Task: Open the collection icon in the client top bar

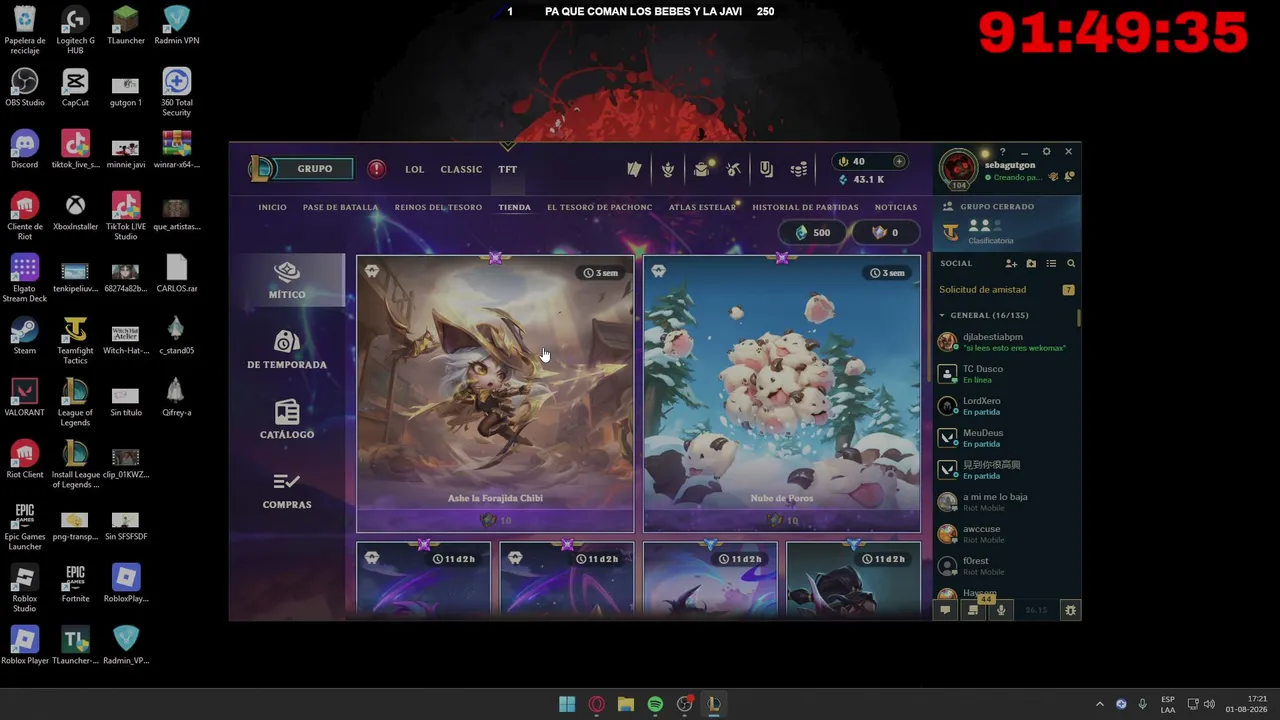Action: click(634, 169)
